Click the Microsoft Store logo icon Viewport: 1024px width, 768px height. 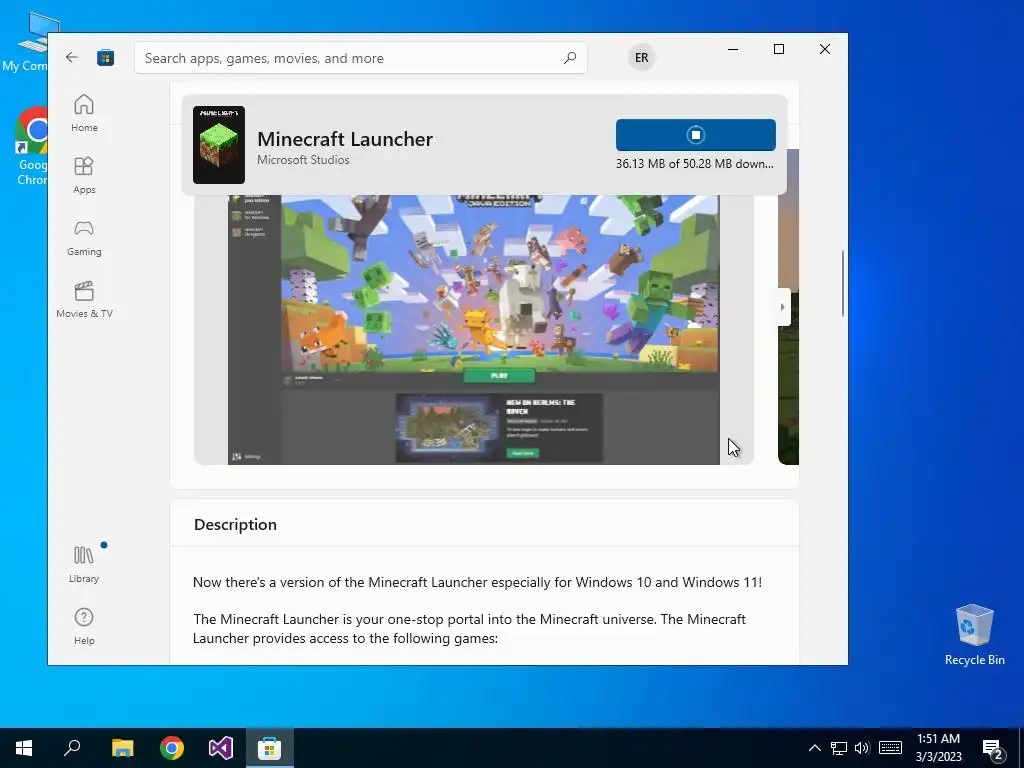point(106,57)
